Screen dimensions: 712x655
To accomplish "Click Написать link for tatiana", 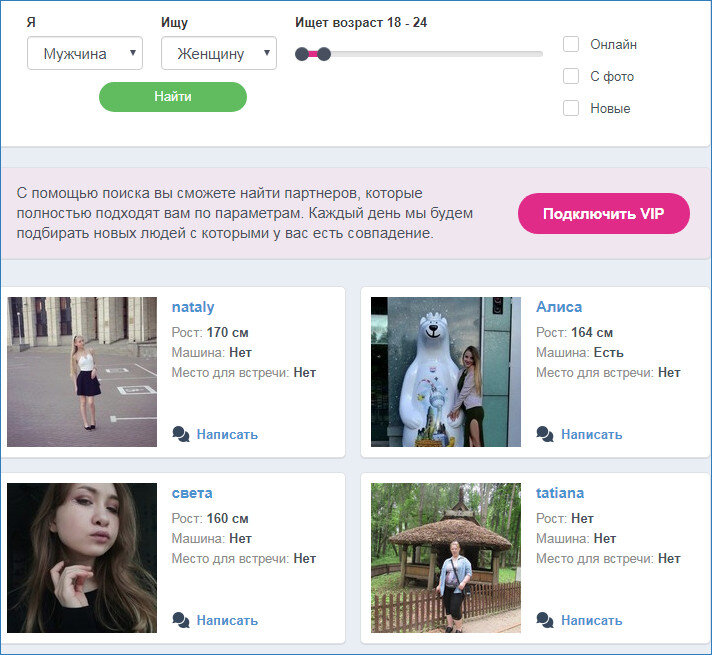I will pos(592,620).
